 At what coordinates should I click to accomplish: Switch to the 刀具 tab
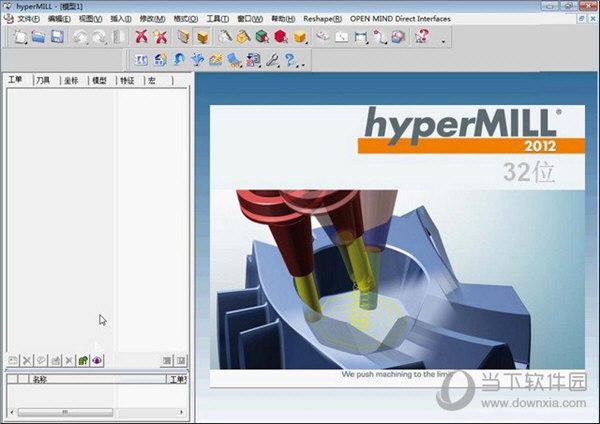pyautogui.click(x=43, y=80)
